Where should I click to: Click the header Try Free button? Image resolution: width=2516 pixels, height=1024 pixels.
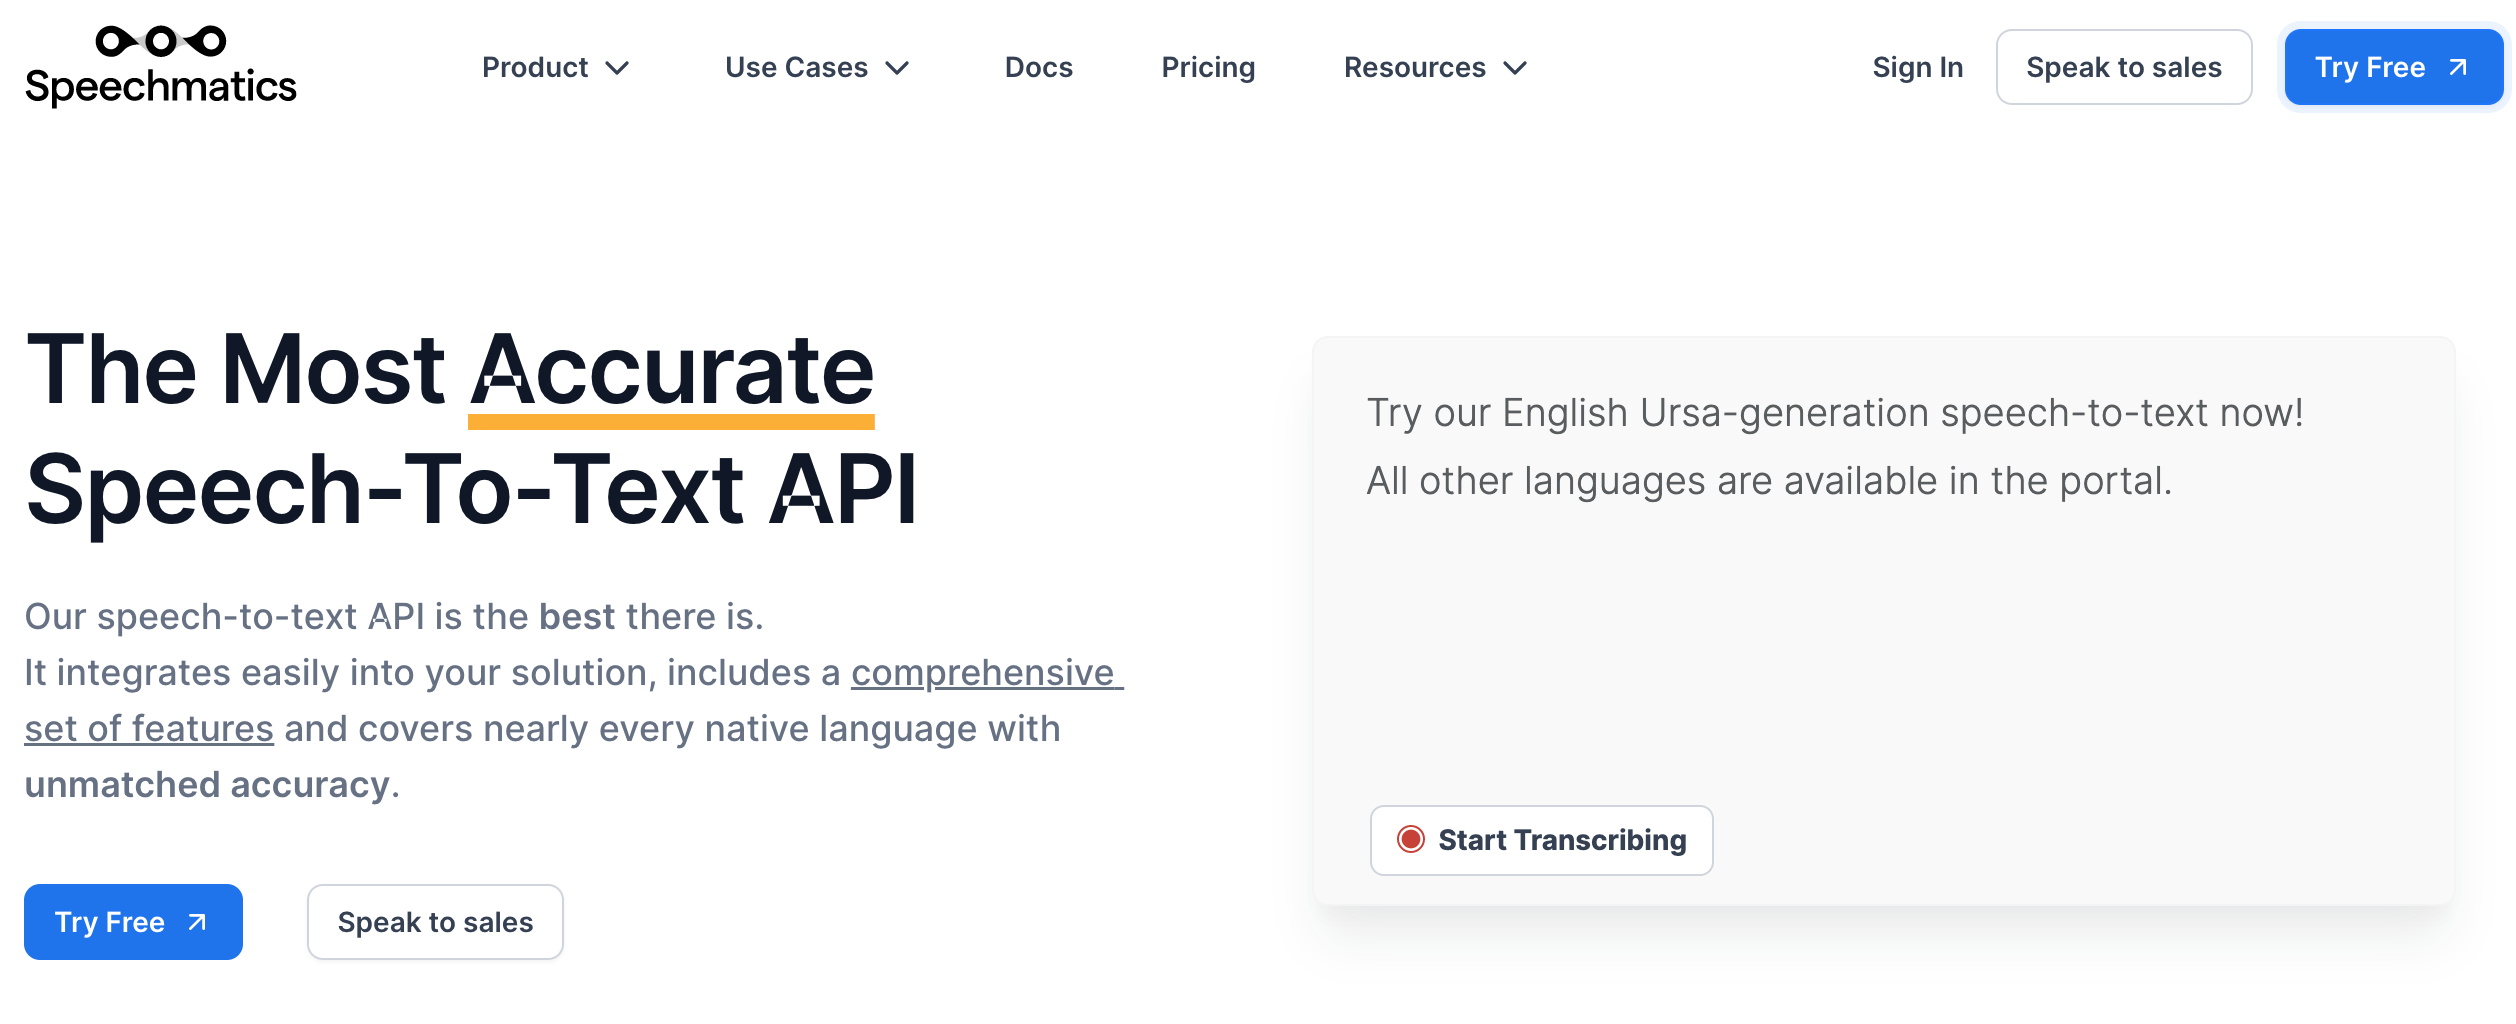(2394, 67)
